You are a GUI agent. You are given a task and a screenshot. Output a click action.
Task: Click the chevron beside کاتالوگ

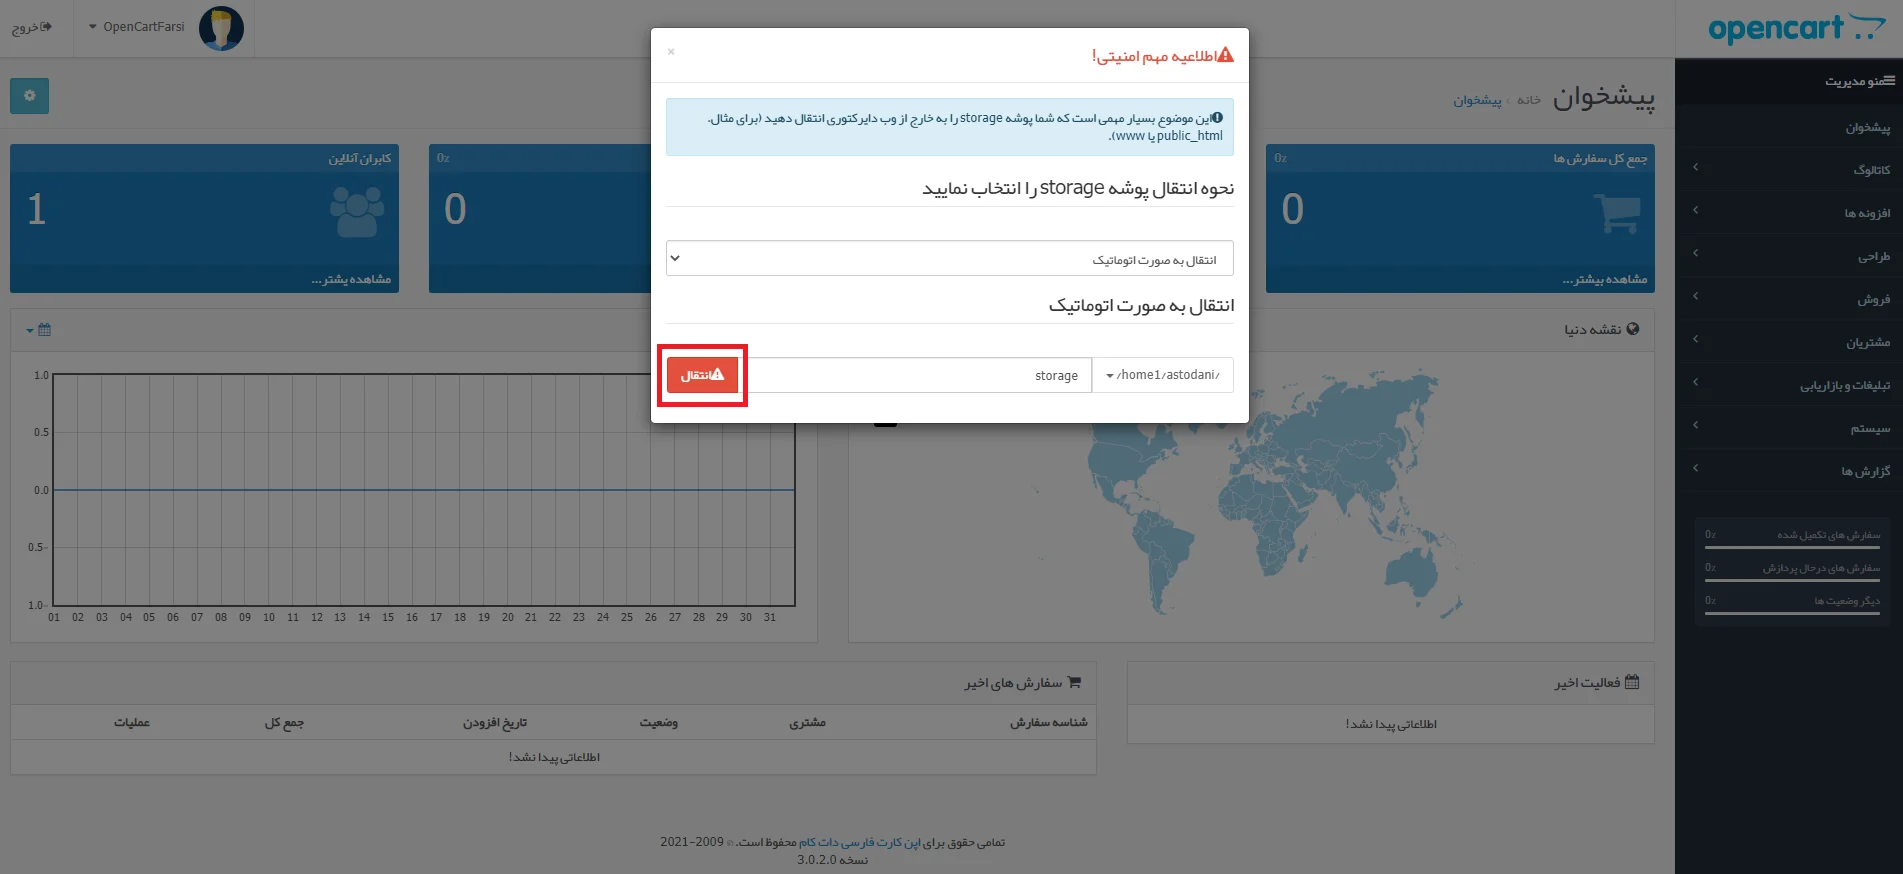coord(1695,168)
